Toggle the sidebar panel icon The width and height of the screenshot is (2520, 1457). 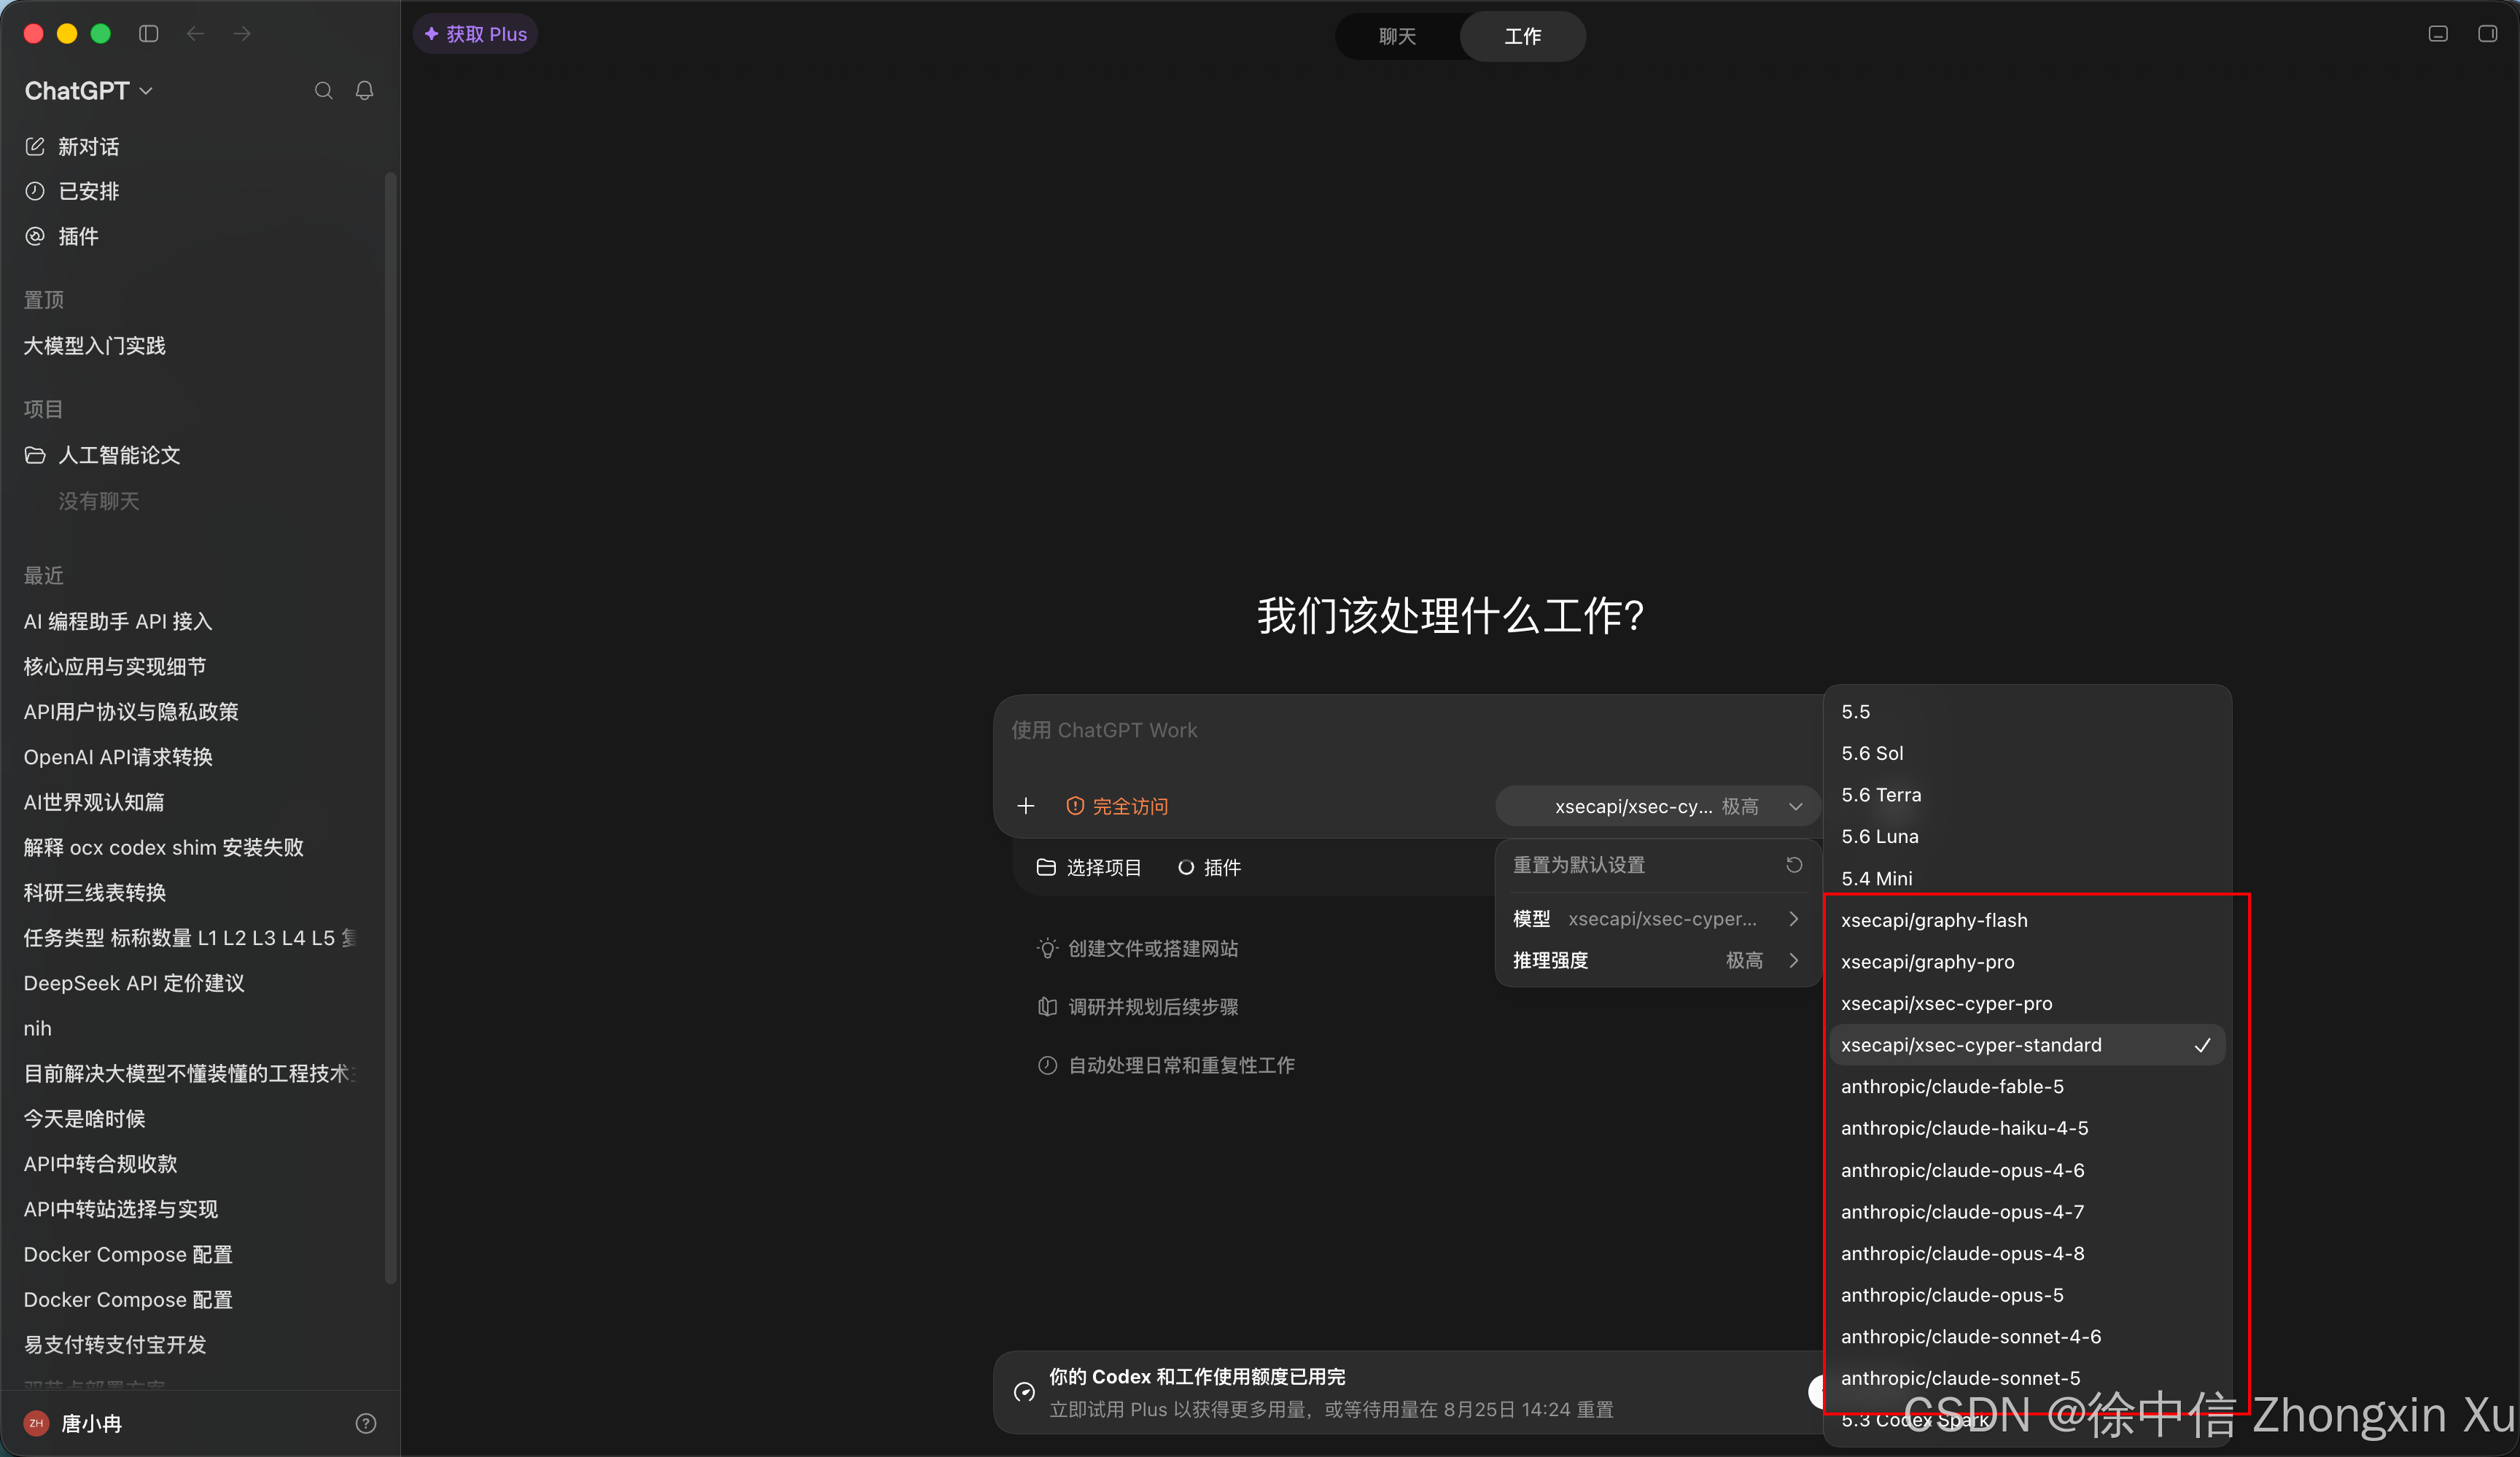coord(149,34)
